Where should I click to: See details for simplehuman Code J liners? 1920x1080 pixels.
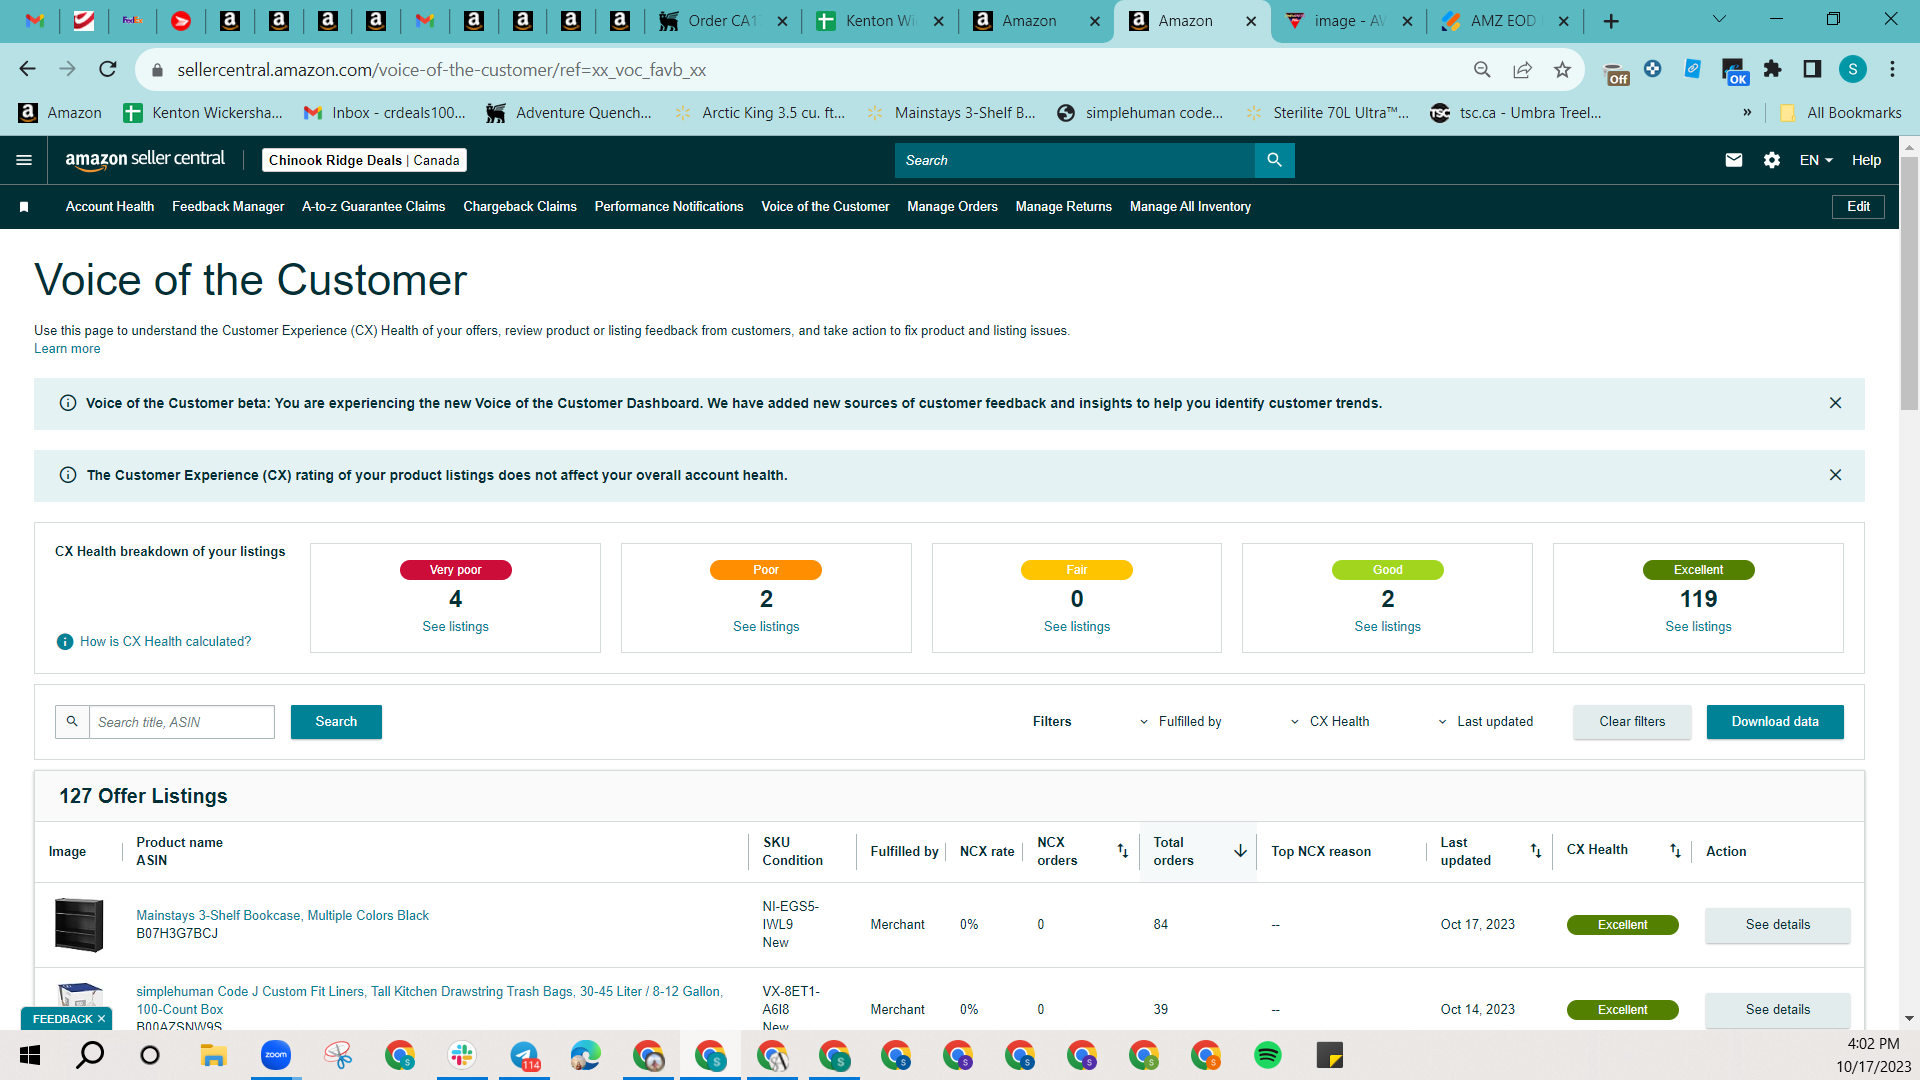pos(1777,1010)
